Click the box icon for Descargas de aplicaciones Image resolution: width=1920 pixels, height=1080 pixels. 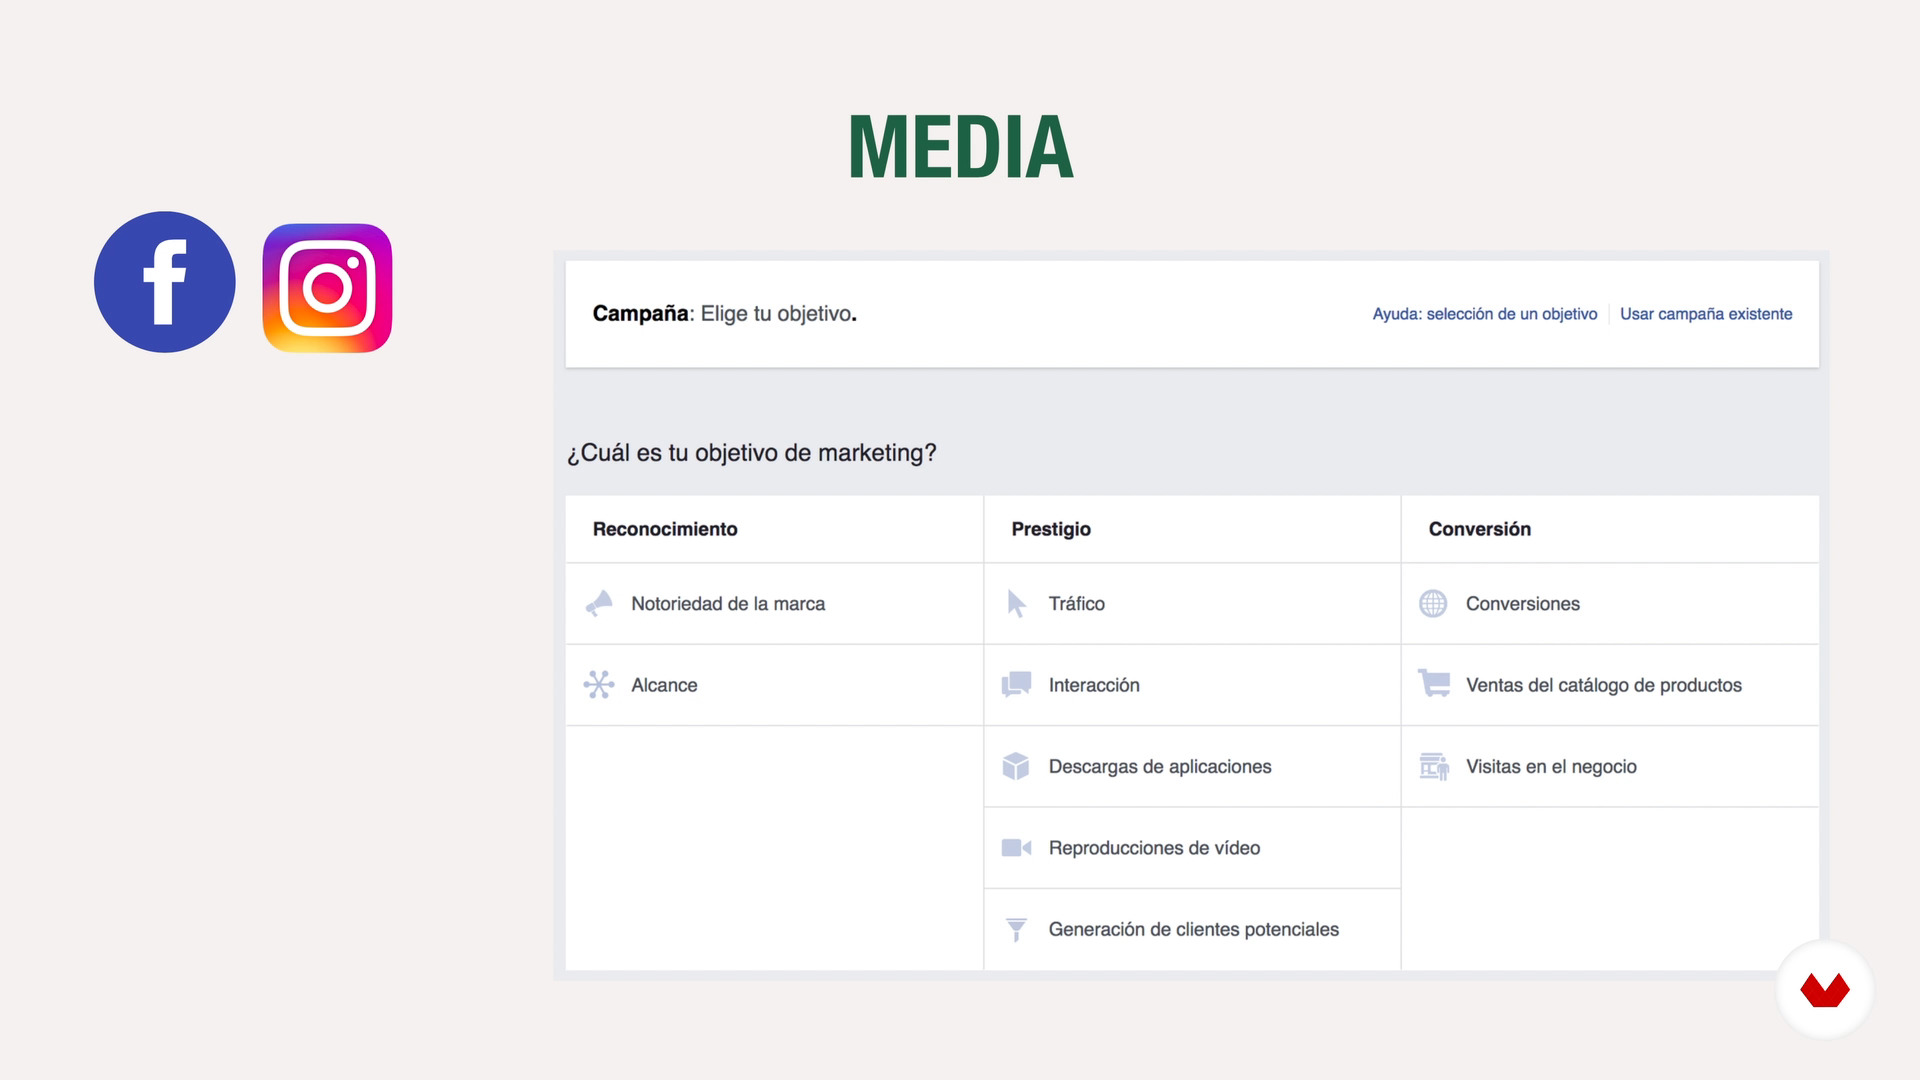pos(1016,766)
